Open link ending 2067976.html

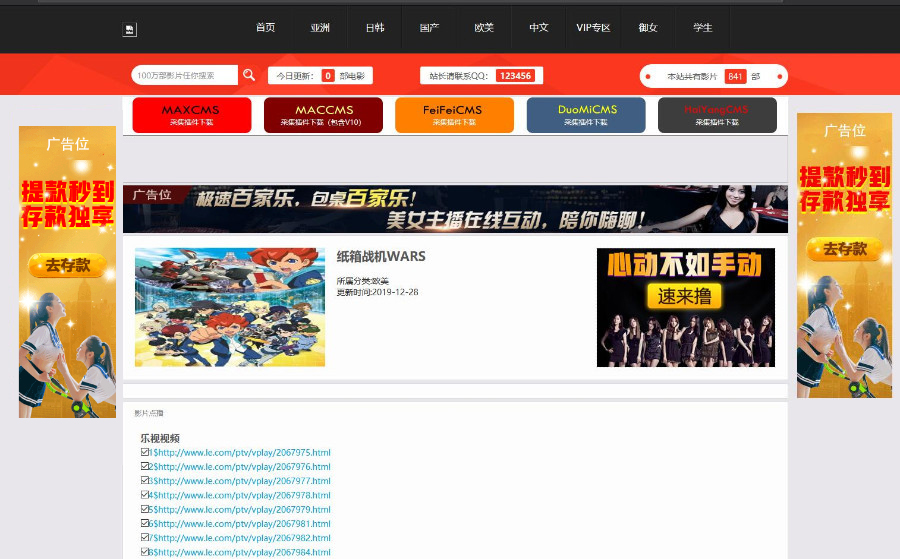240,467
